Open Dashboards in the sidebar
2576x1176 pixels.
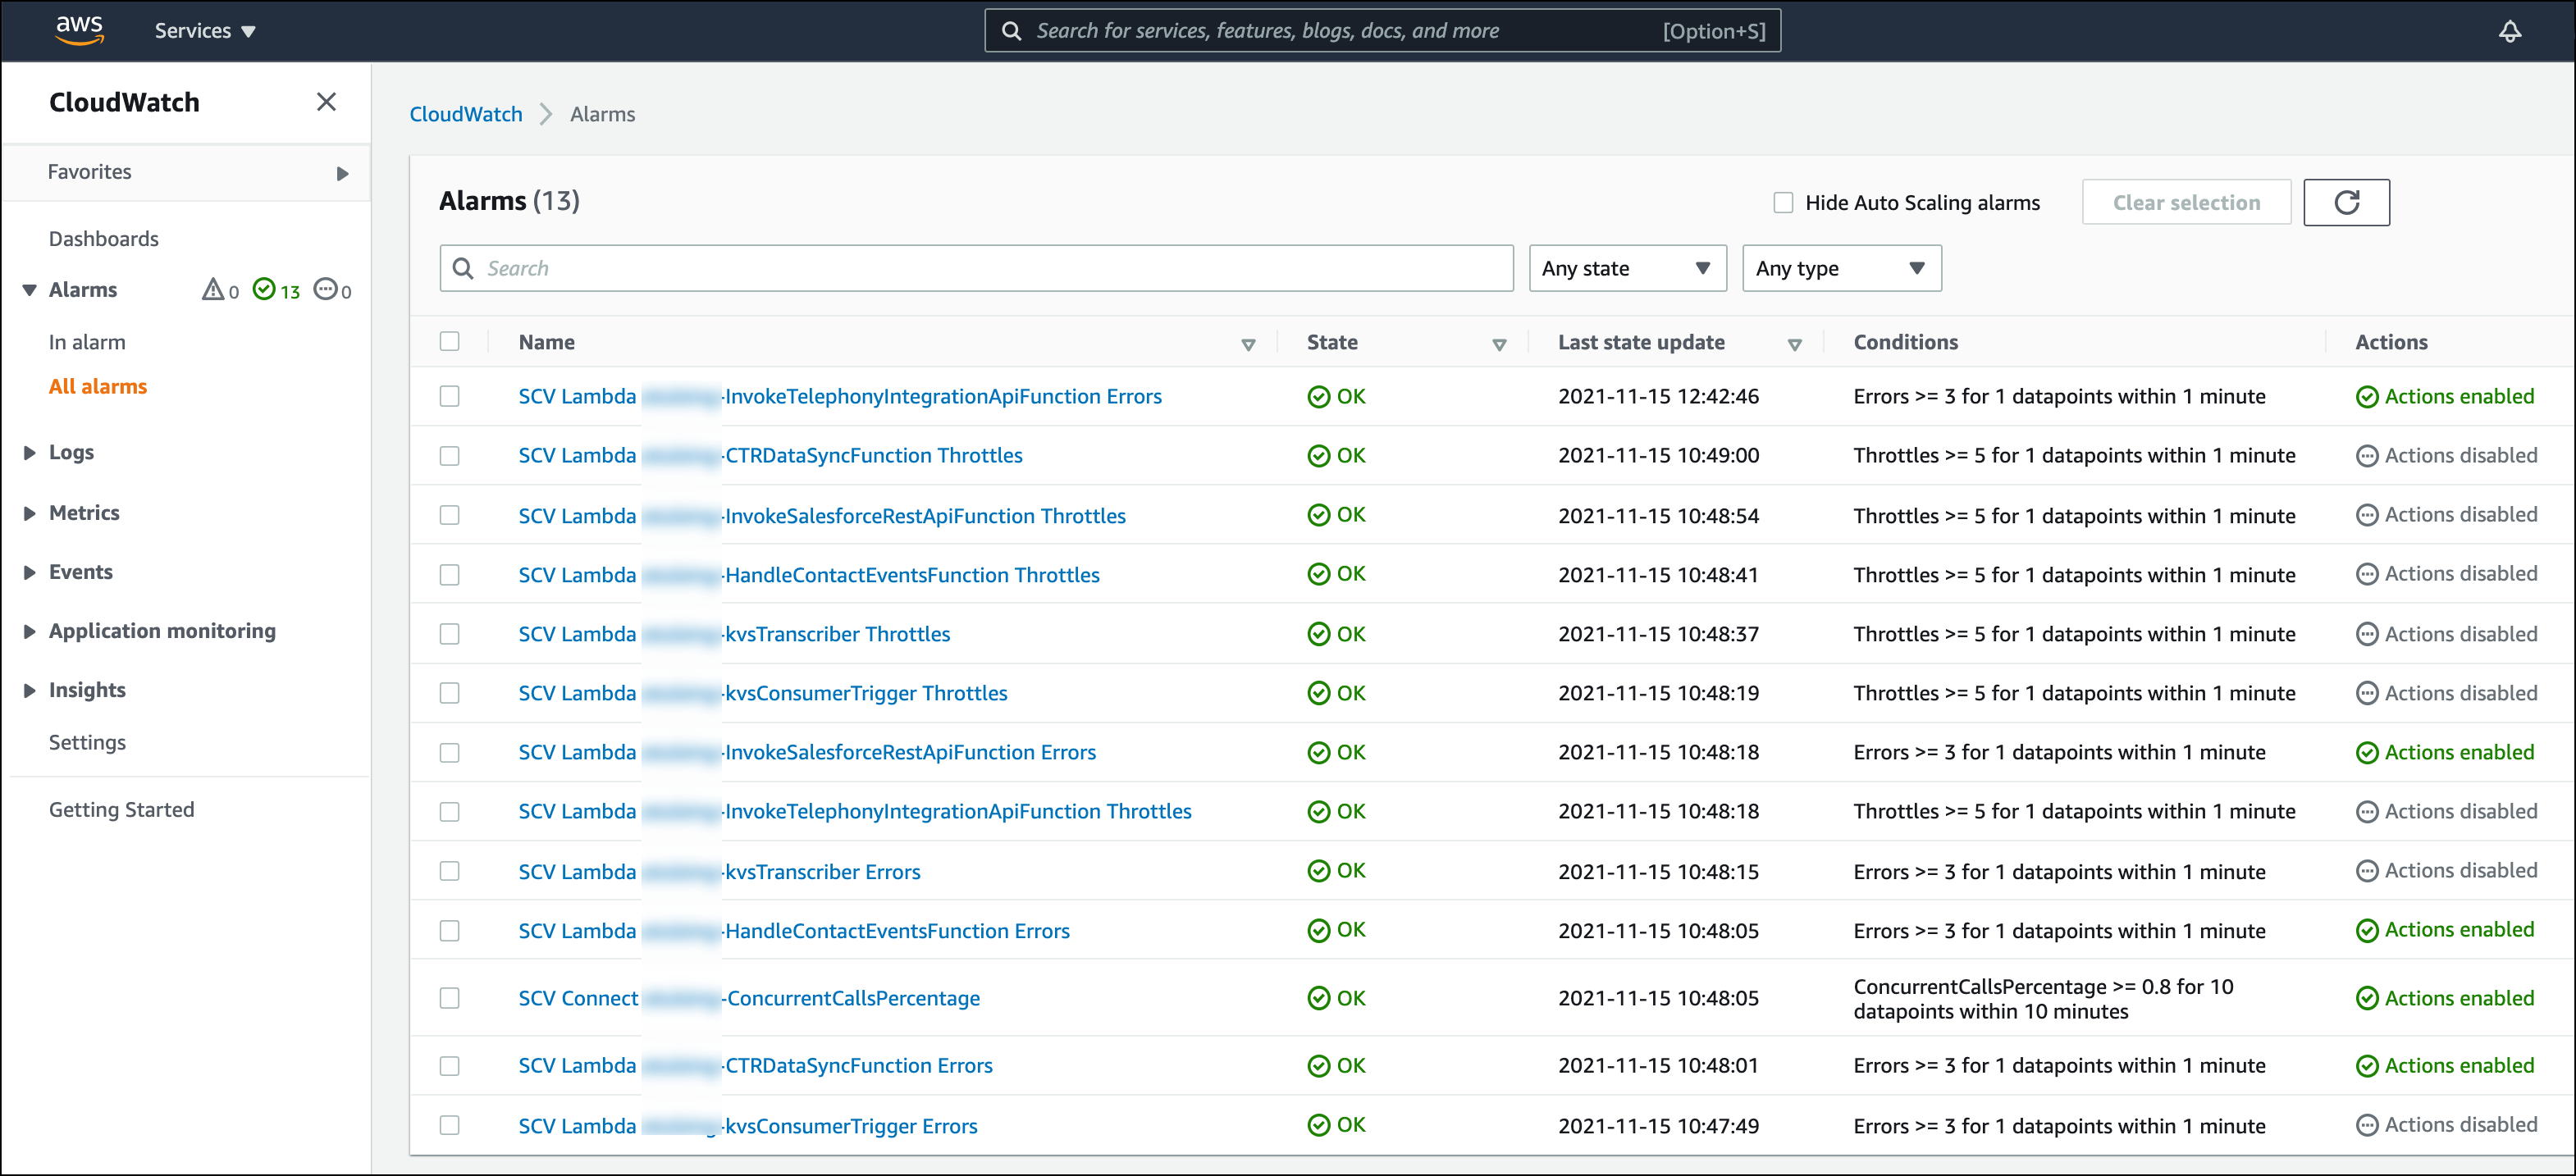coord(104,239)
